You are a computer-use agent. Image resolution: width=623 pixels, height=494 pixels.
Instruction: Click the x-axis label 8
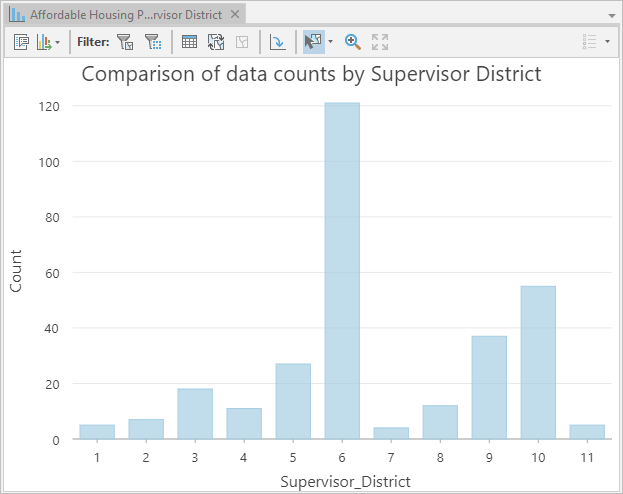click(440, 458)
